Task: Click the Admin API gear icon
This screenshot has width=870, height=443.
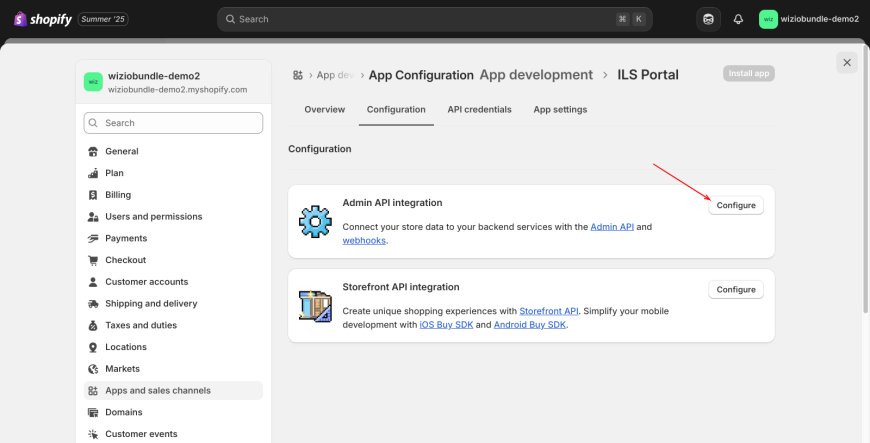Action: pyautogui.click(x=315, y=222)
